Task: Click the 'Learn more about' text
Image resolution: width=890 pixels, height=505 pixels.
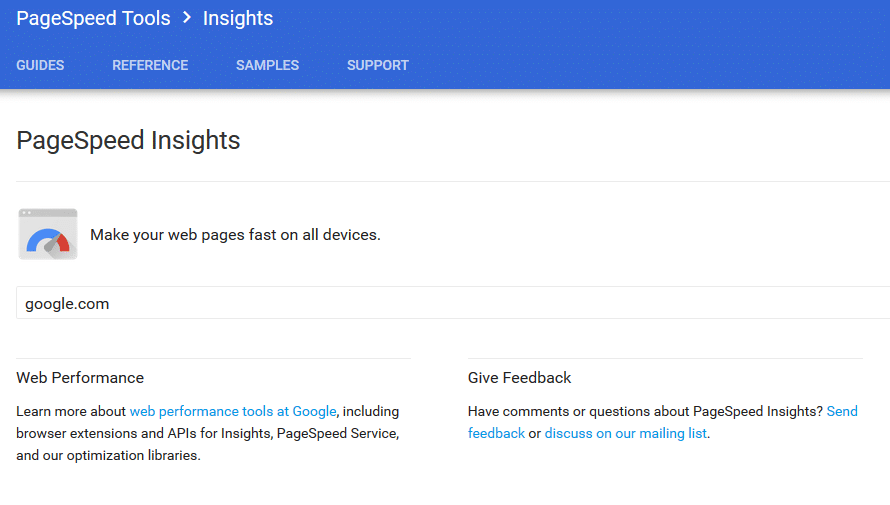Action: coord(71,411)
